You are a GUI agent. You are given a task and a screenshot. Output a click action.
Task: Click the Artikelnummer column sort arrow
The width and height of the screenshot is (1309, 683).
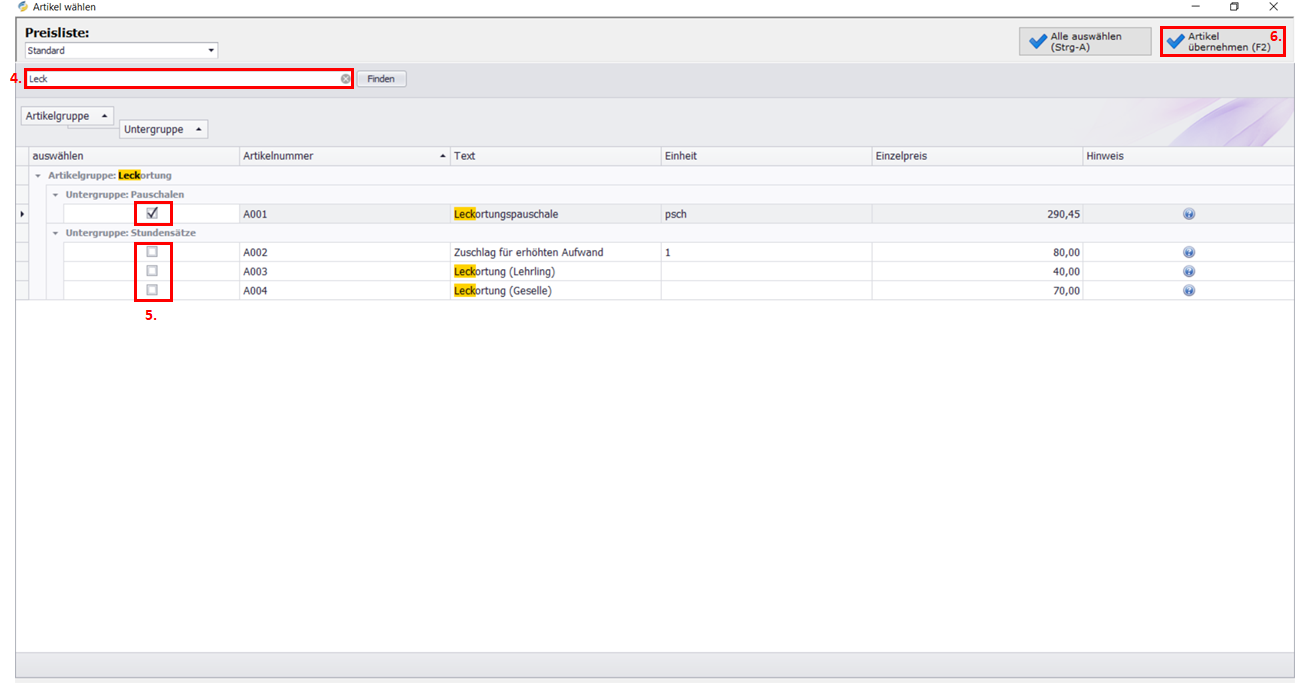pos(443,157)
